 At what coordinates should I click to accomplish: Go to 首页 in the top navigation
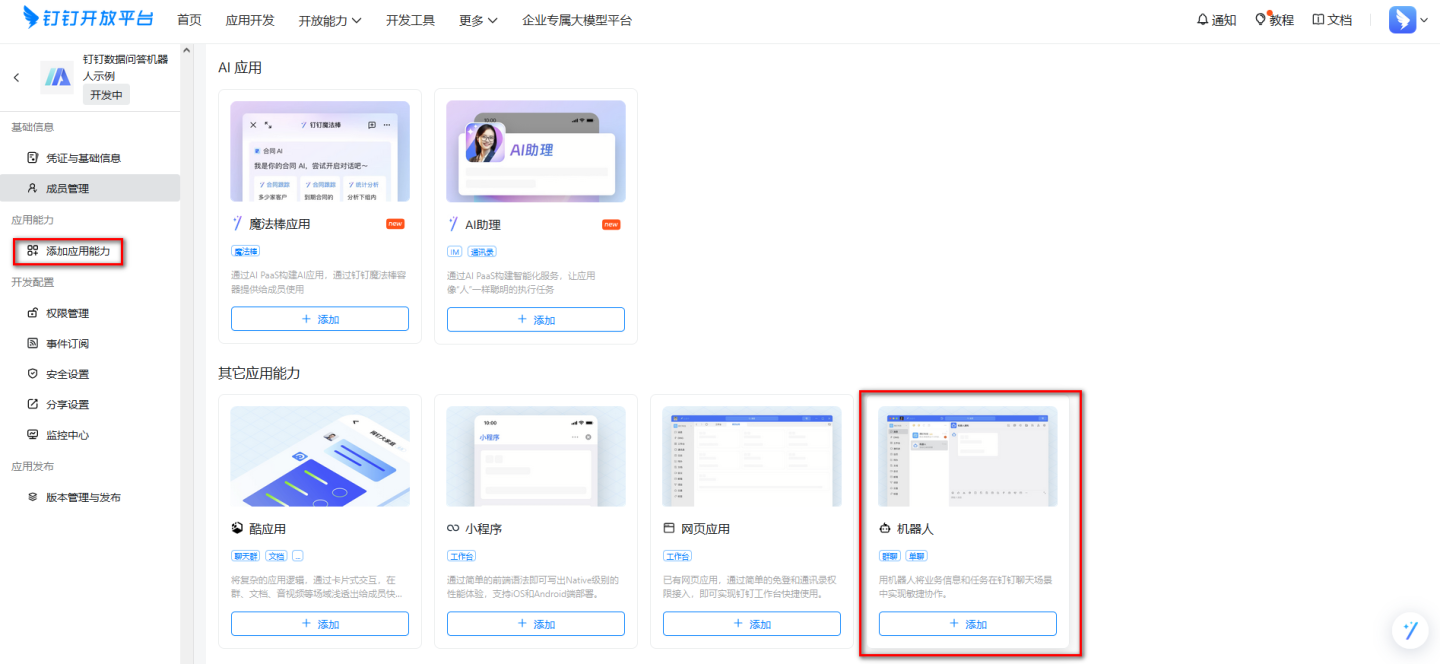tap(189, 19)
